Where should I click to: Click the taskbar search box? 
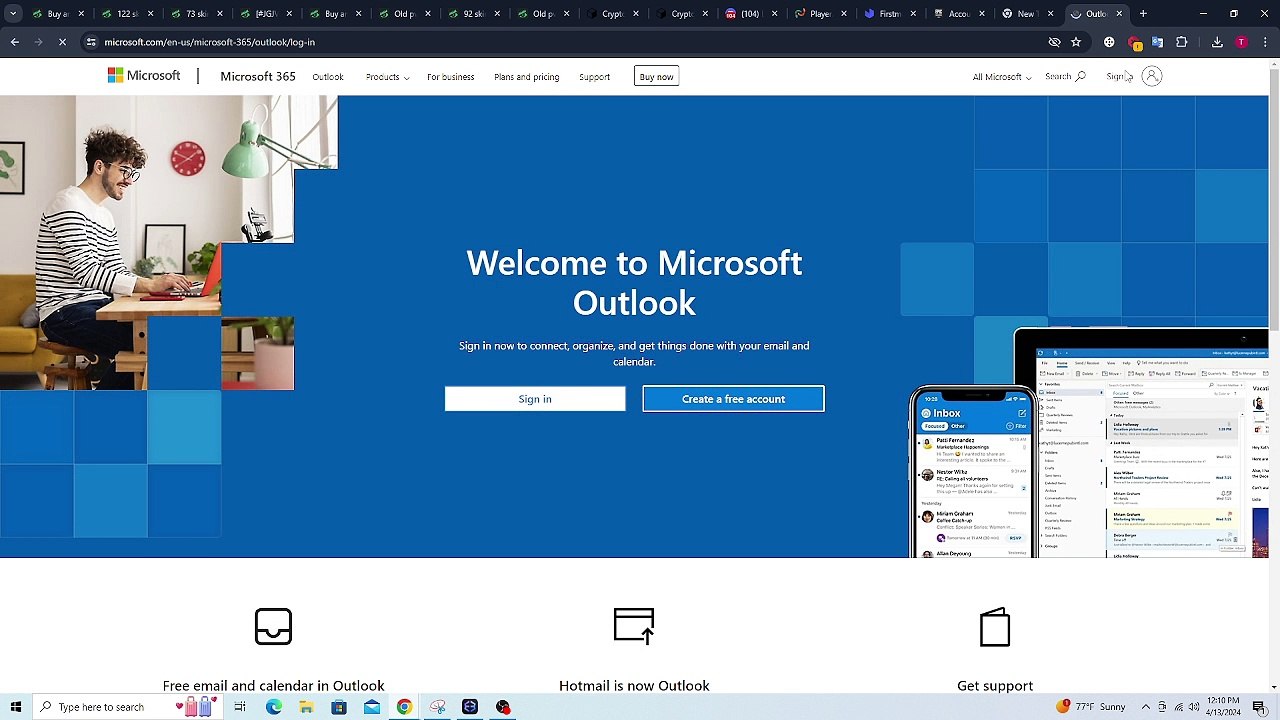point(130,707)
